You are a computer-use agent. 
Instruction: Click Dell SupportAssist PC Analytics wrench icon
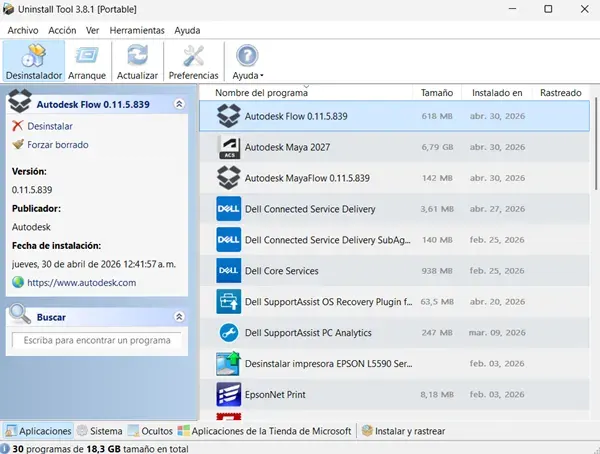click(228, 333)
